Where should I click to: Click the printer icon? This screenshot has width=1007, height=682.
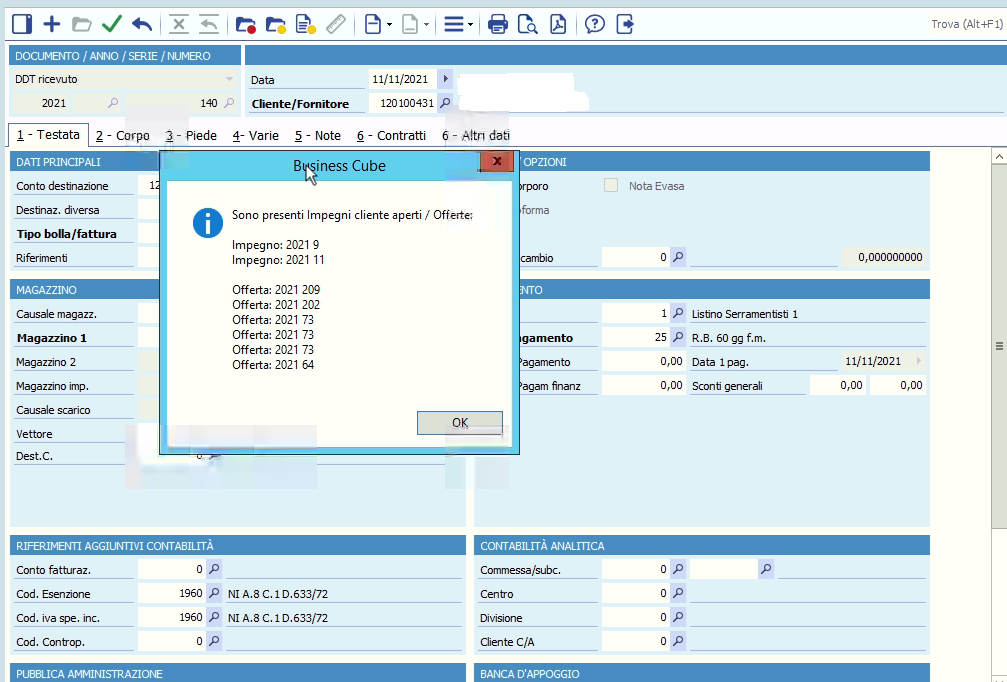tap(498, 25)
